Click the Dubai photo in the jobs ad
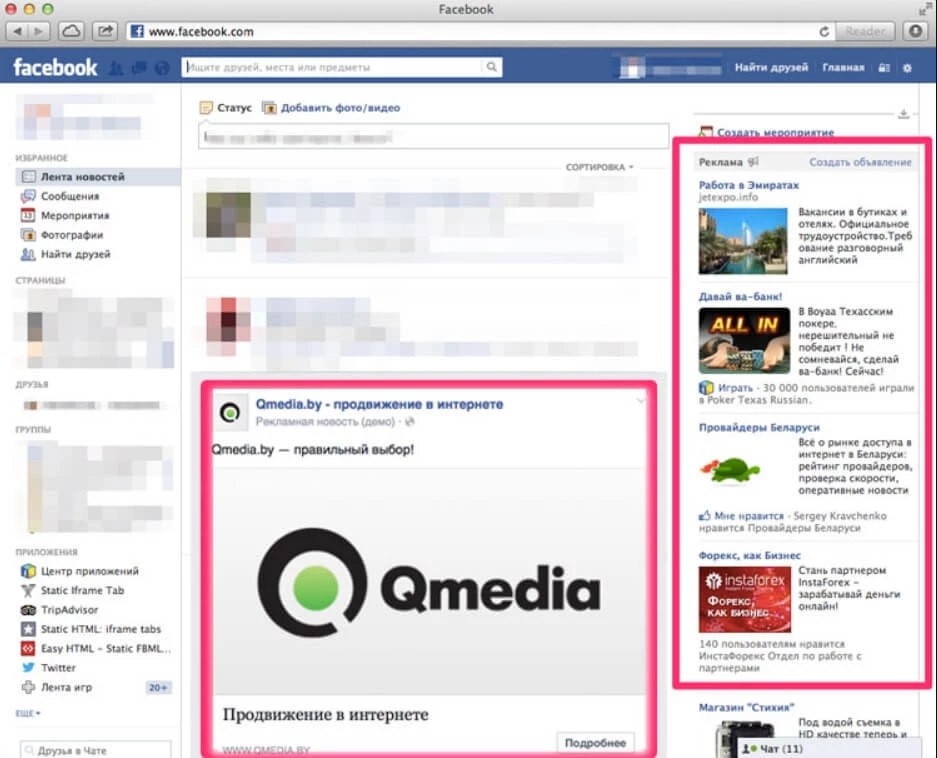The image size is (937, 758). tap(743, 241)
